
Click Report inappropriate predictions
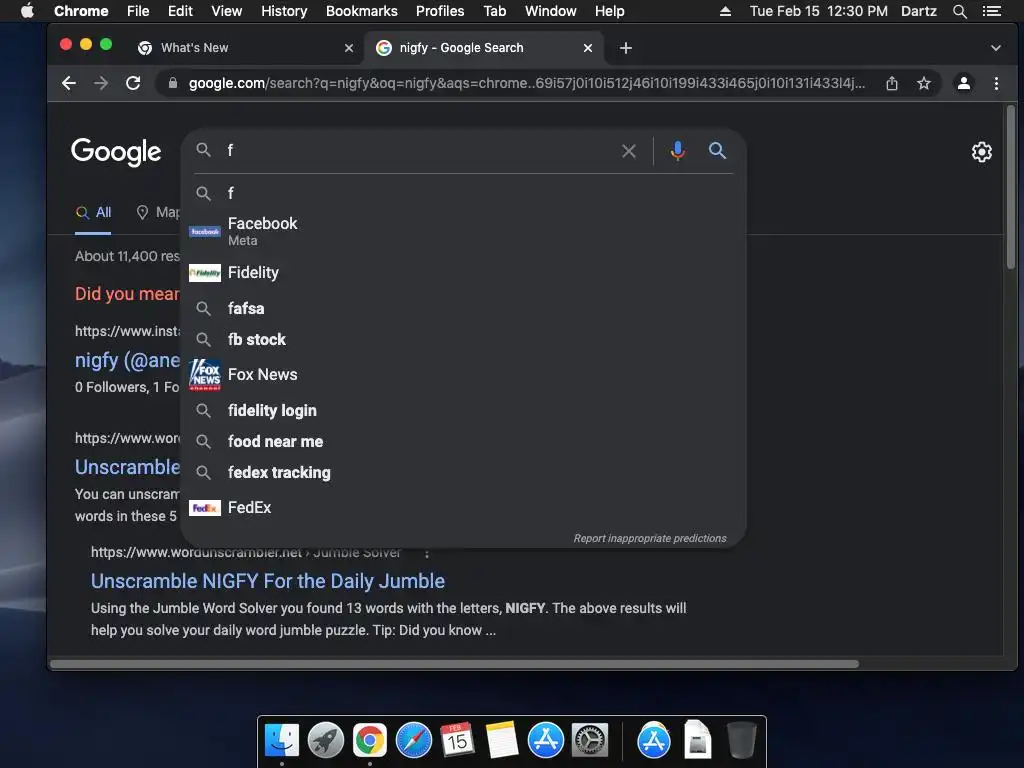pos(650,538)
